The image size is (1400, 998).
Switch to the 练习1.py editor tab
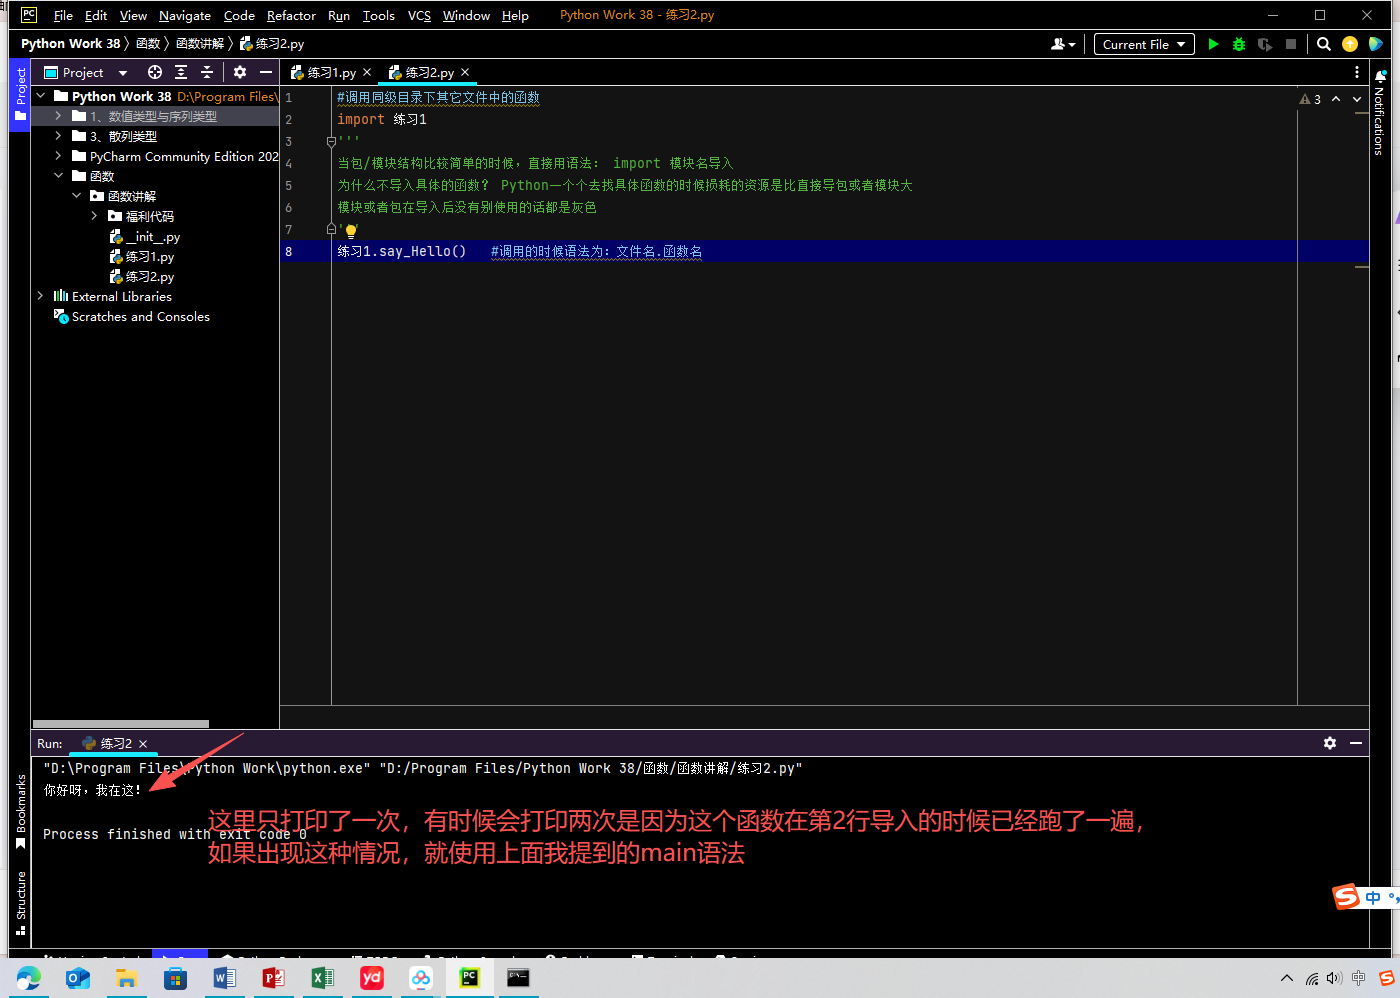point(330,72)
